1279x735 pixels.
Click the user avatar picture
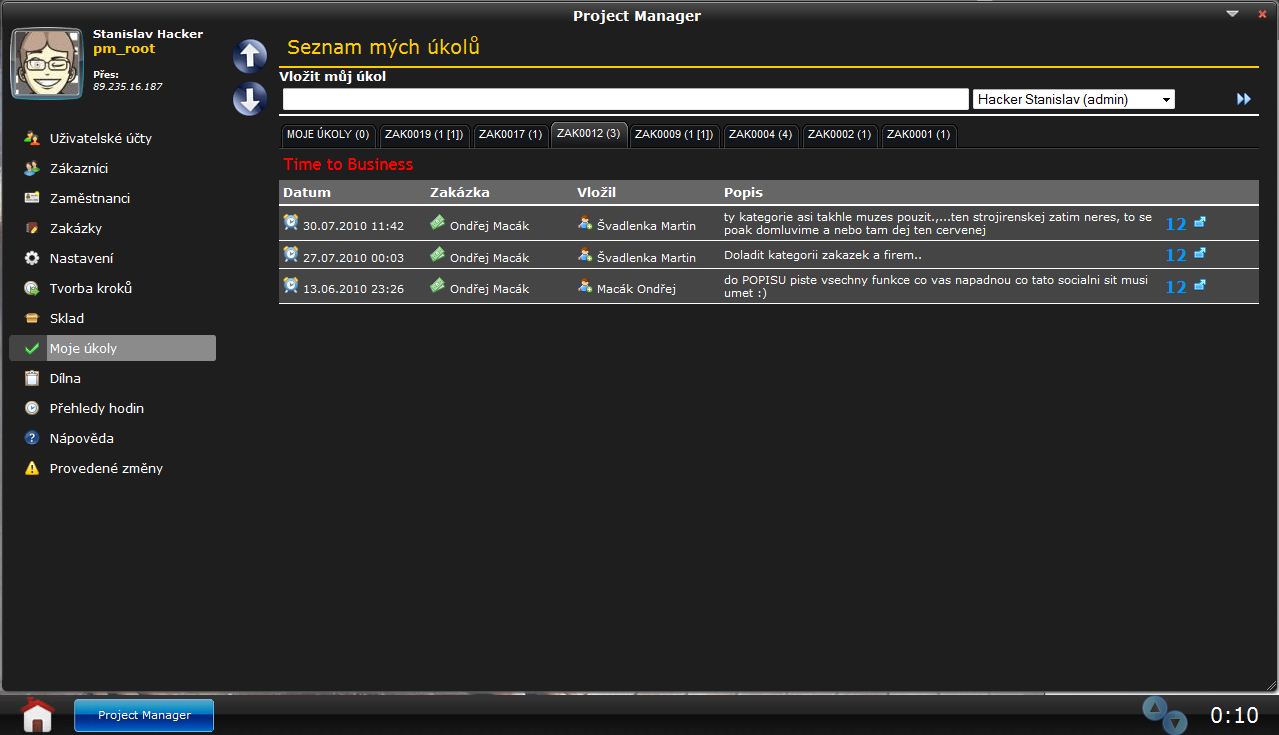point(47,63)
